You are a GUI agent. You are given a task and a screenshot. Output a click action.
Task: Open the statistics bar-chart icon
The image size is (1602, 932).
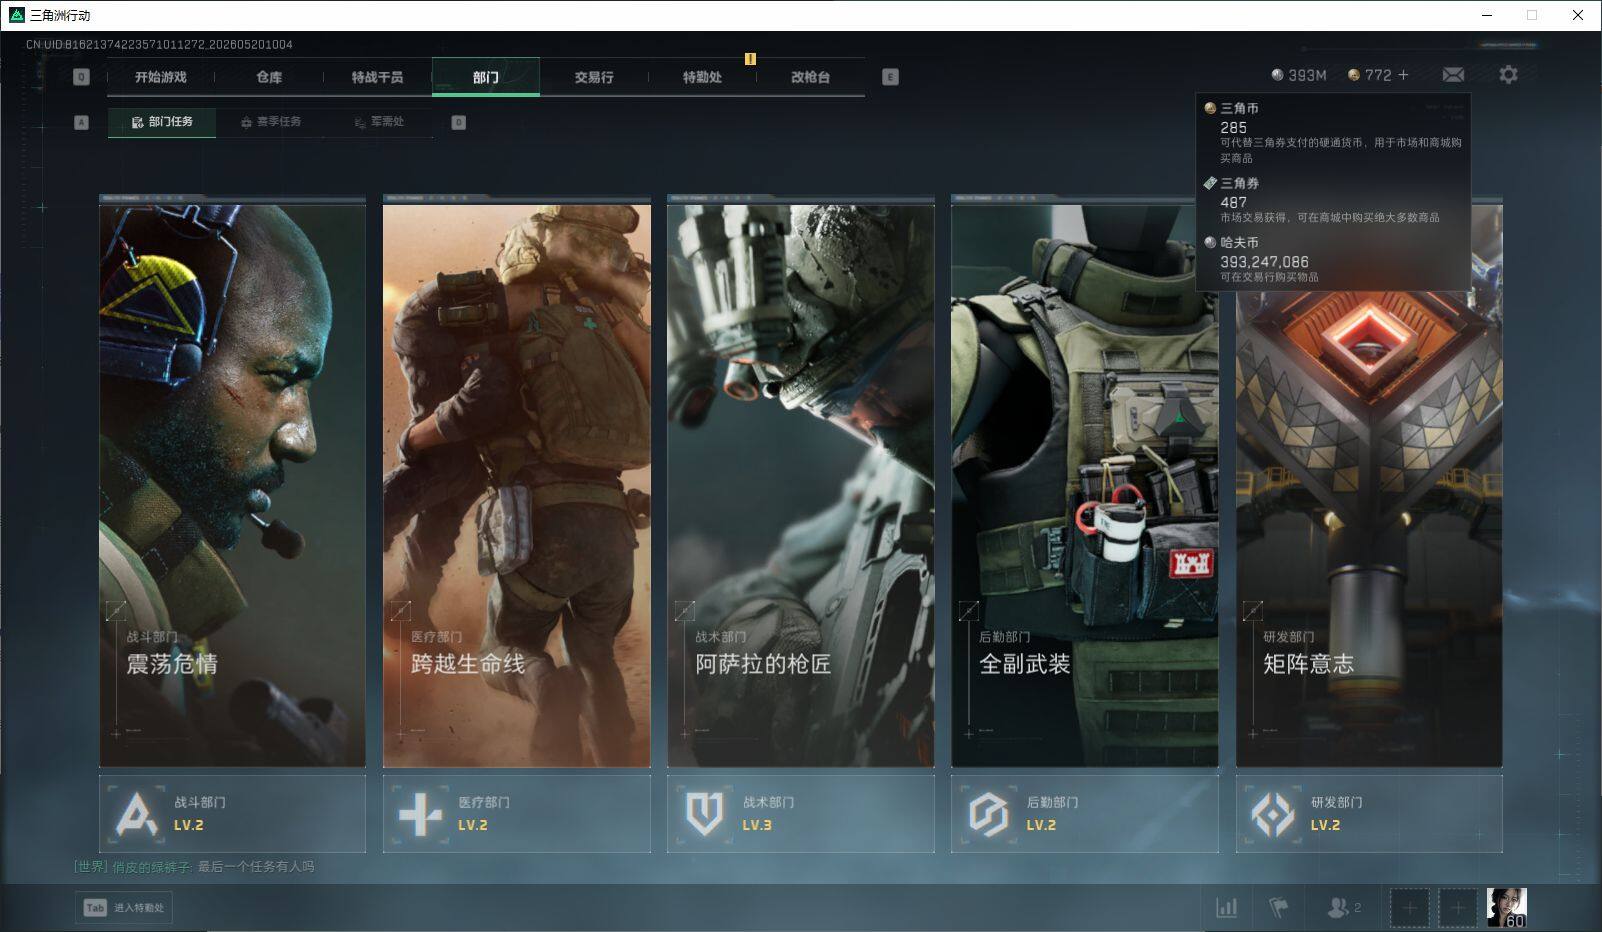click(x=1226, y=908)
